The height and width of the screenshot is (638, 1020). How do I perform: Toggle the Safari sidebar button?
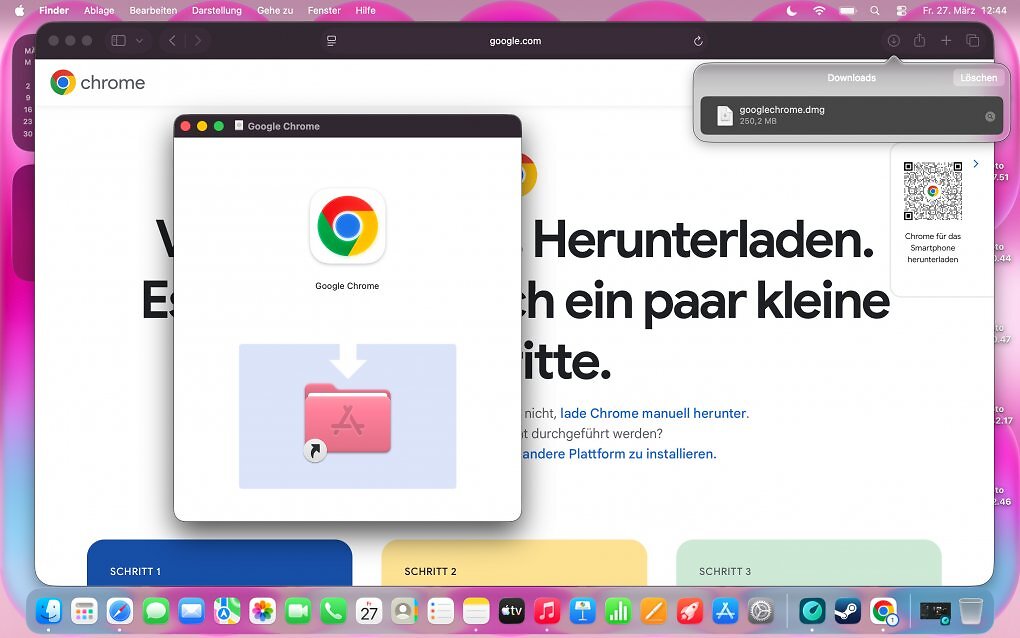[x=118, y=40]
